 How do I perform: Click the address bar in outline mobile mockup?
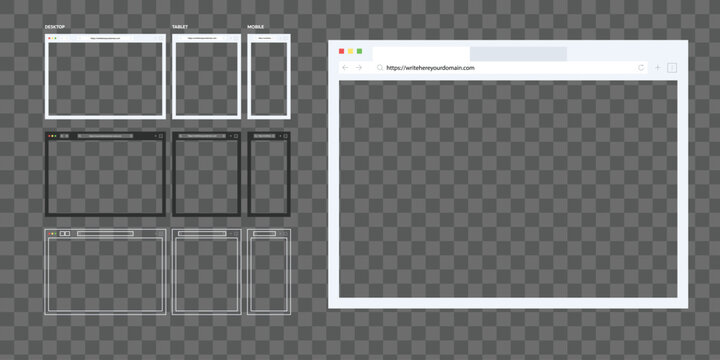pyautogui.click(x=264, y=234)
